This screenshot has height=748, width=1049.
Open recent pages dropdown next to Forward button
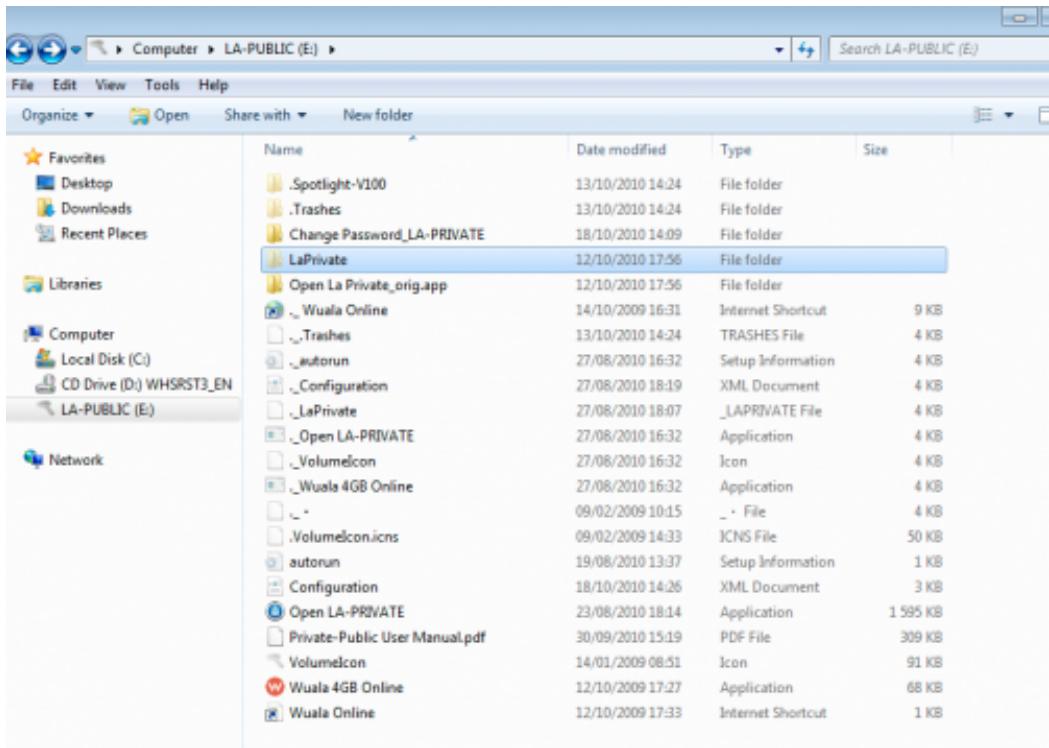coord(76,50)
